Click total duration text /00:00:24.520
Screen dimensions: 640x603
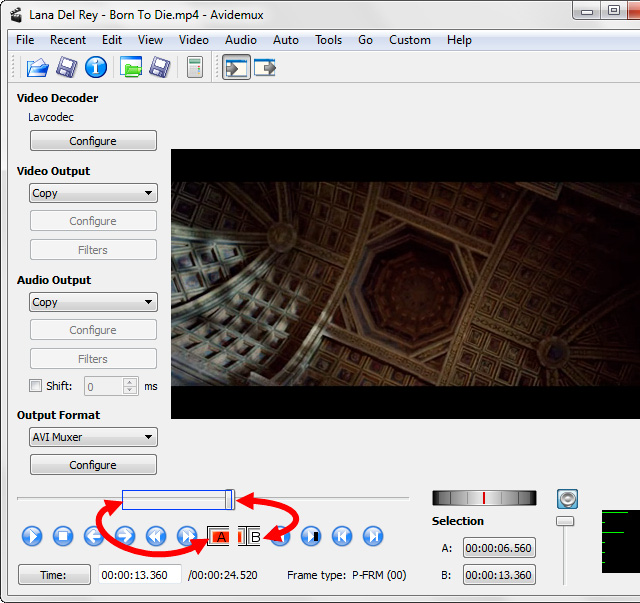coord(222,575)
